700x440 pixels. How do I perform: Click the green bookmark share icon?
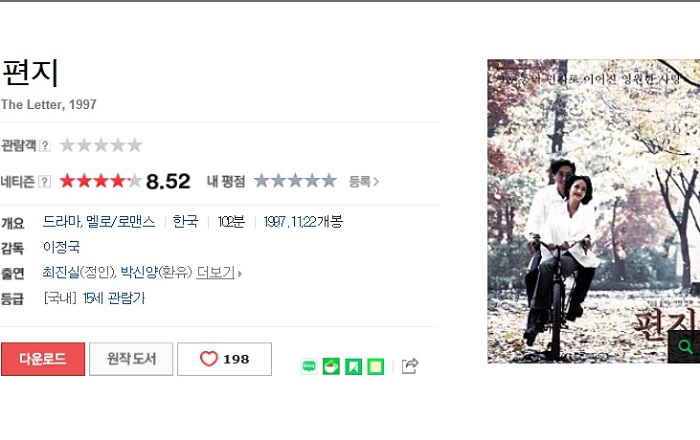click(354, 366)
